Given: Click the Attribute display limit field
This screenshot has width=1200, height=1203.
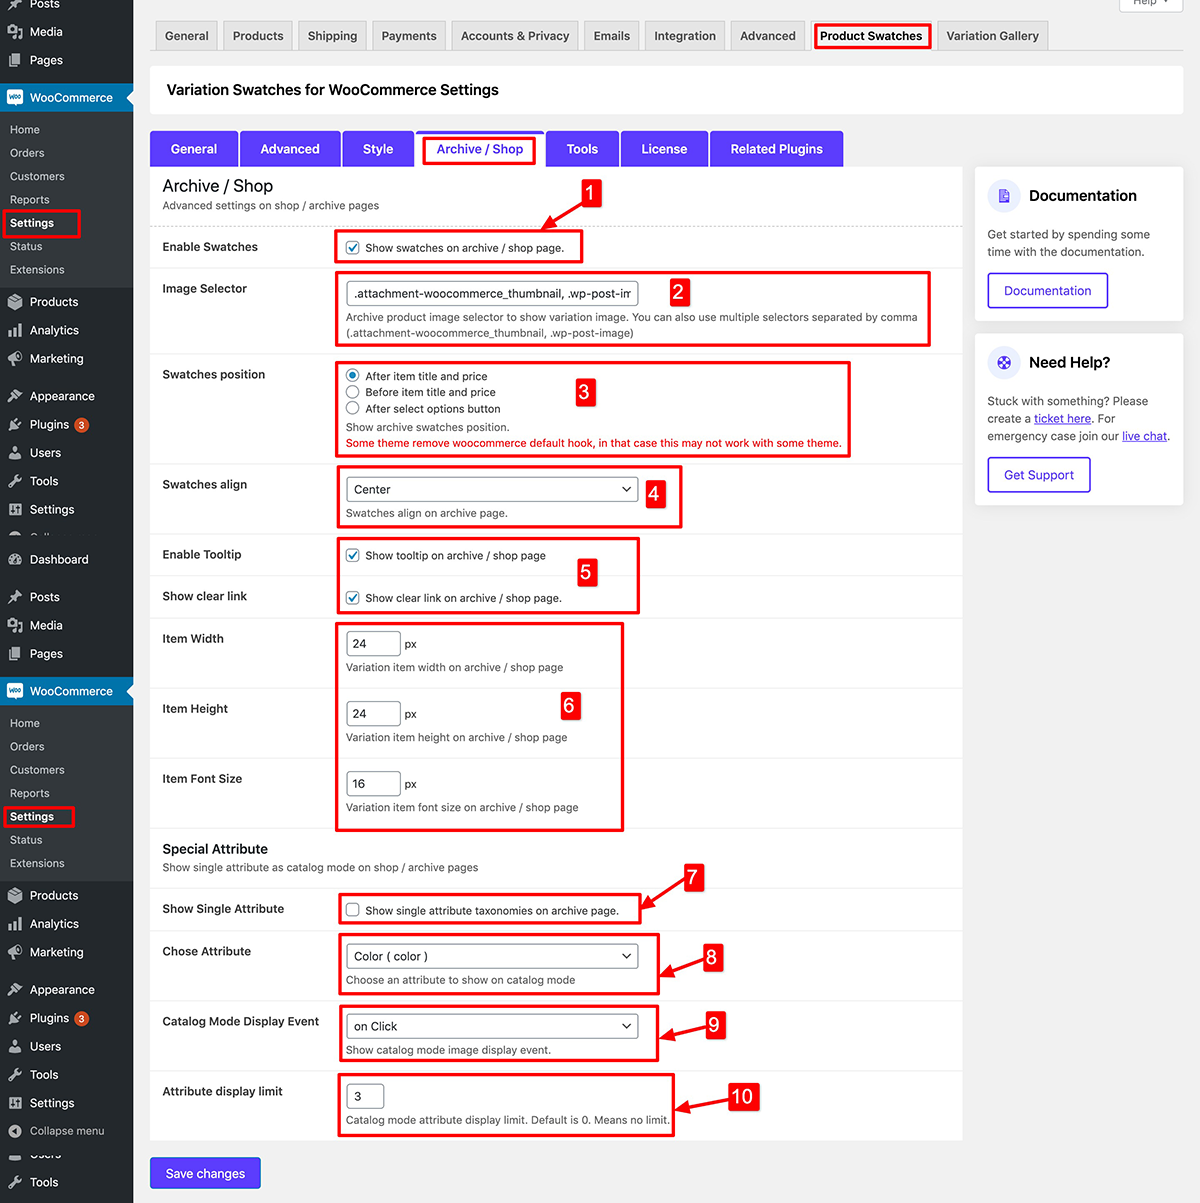Looking at the screenshot, I should [365, 1096].
